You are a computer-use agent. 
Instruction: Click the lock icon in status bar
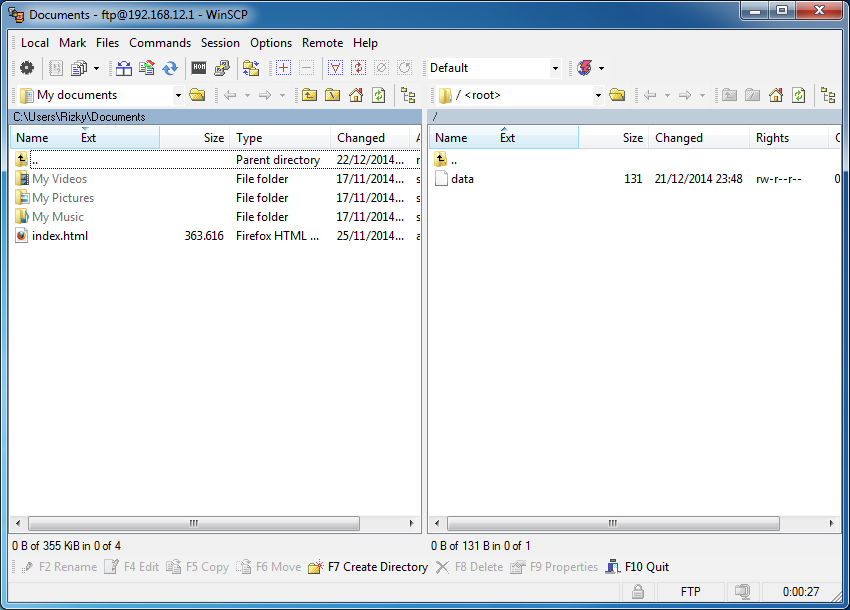click(638, 592)
